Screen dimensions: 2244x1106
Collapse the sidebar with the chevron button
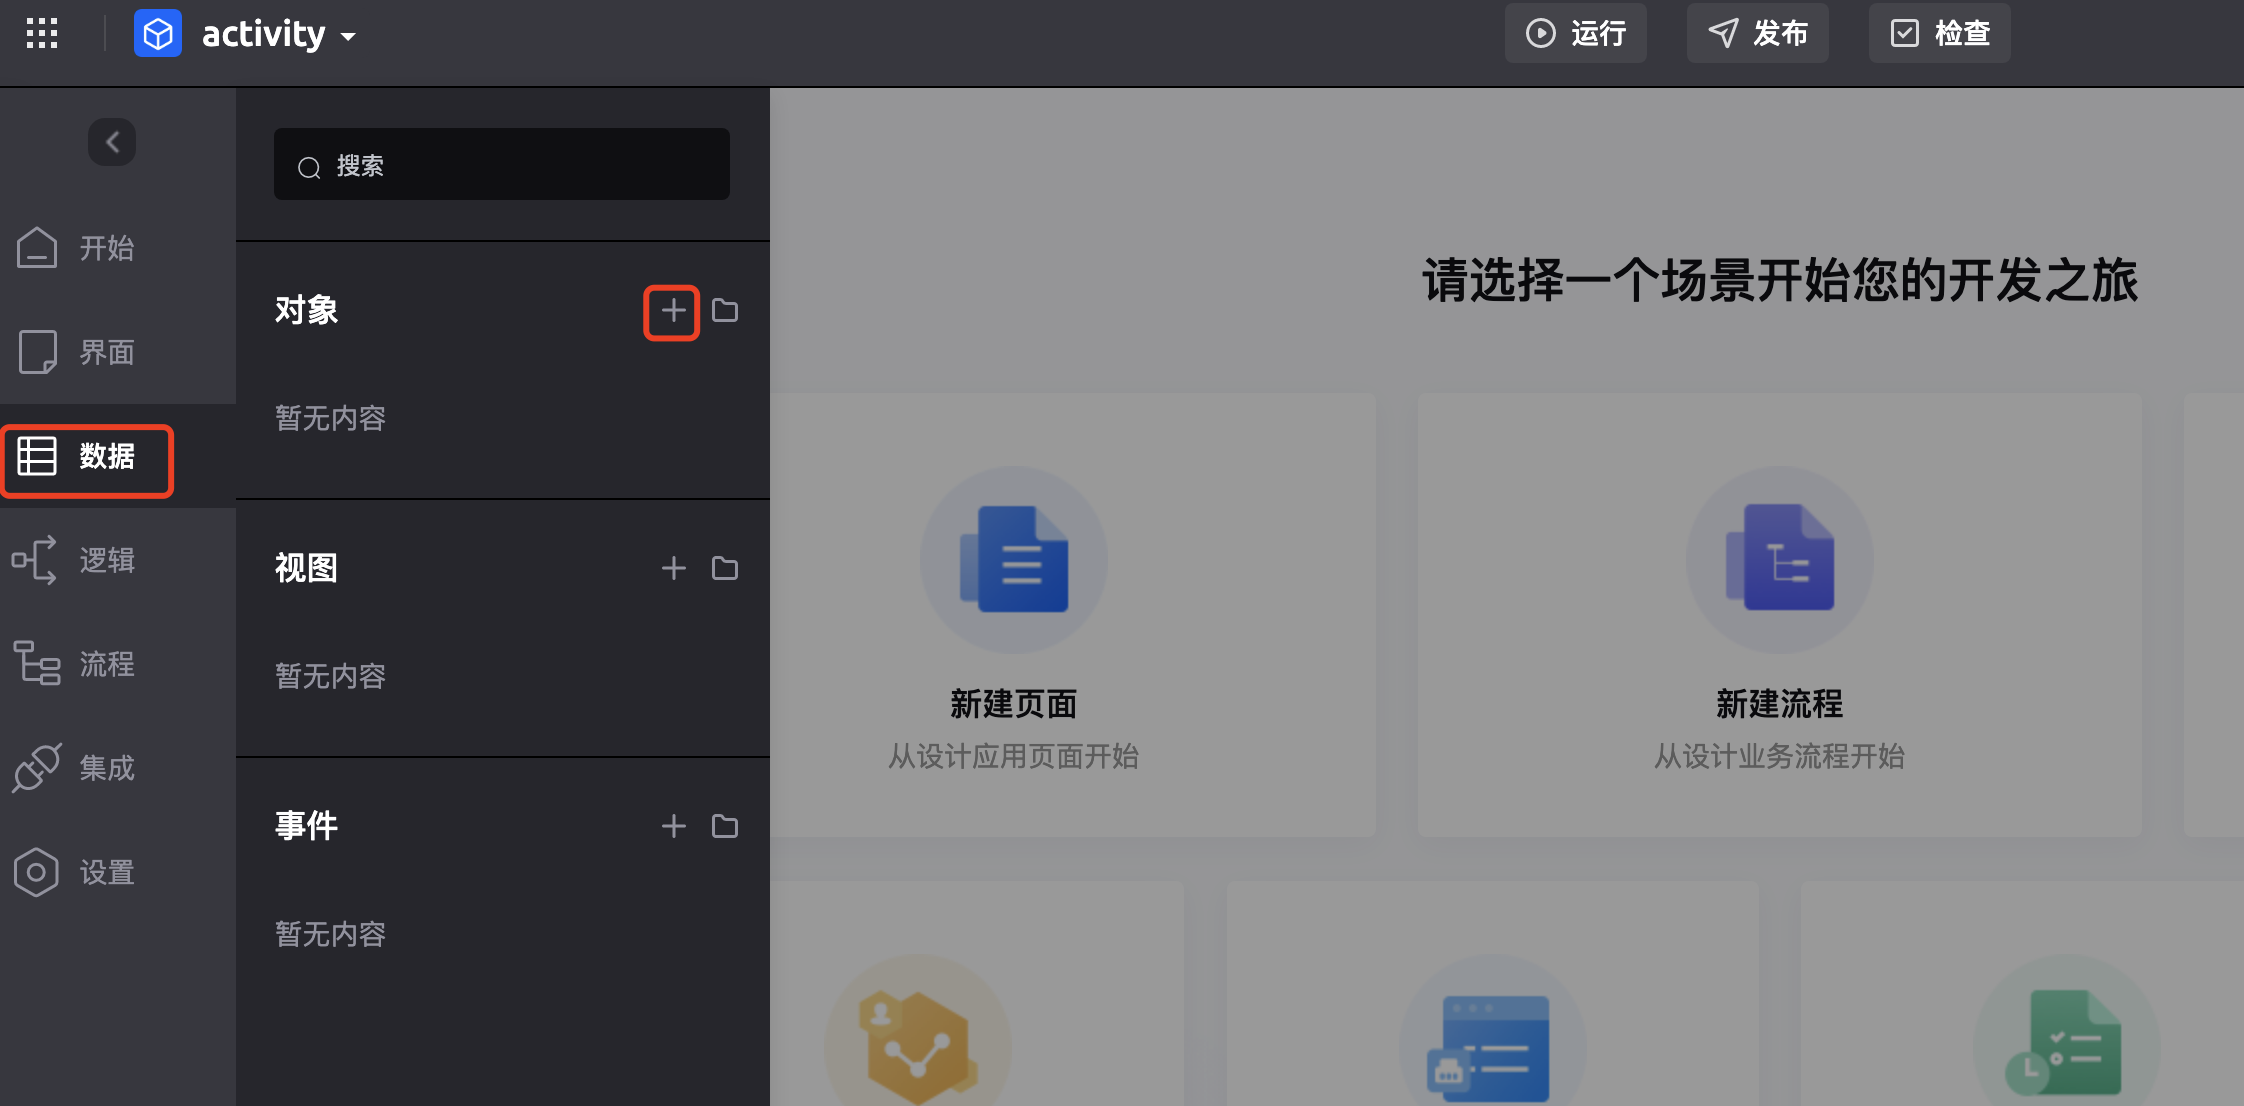coord(112,142)
